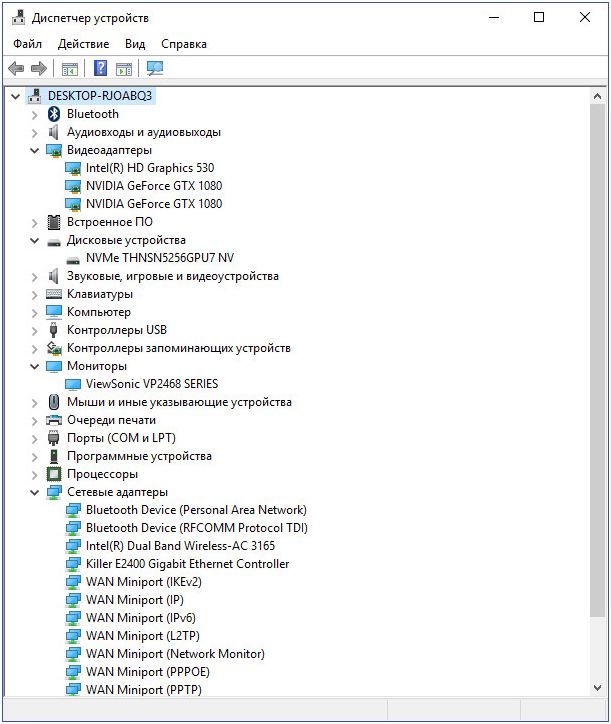The width and height of the screenshot is (611, 724).
Task: Click the Intel(R) HD Graphics 530 icon
Action: 73,168
